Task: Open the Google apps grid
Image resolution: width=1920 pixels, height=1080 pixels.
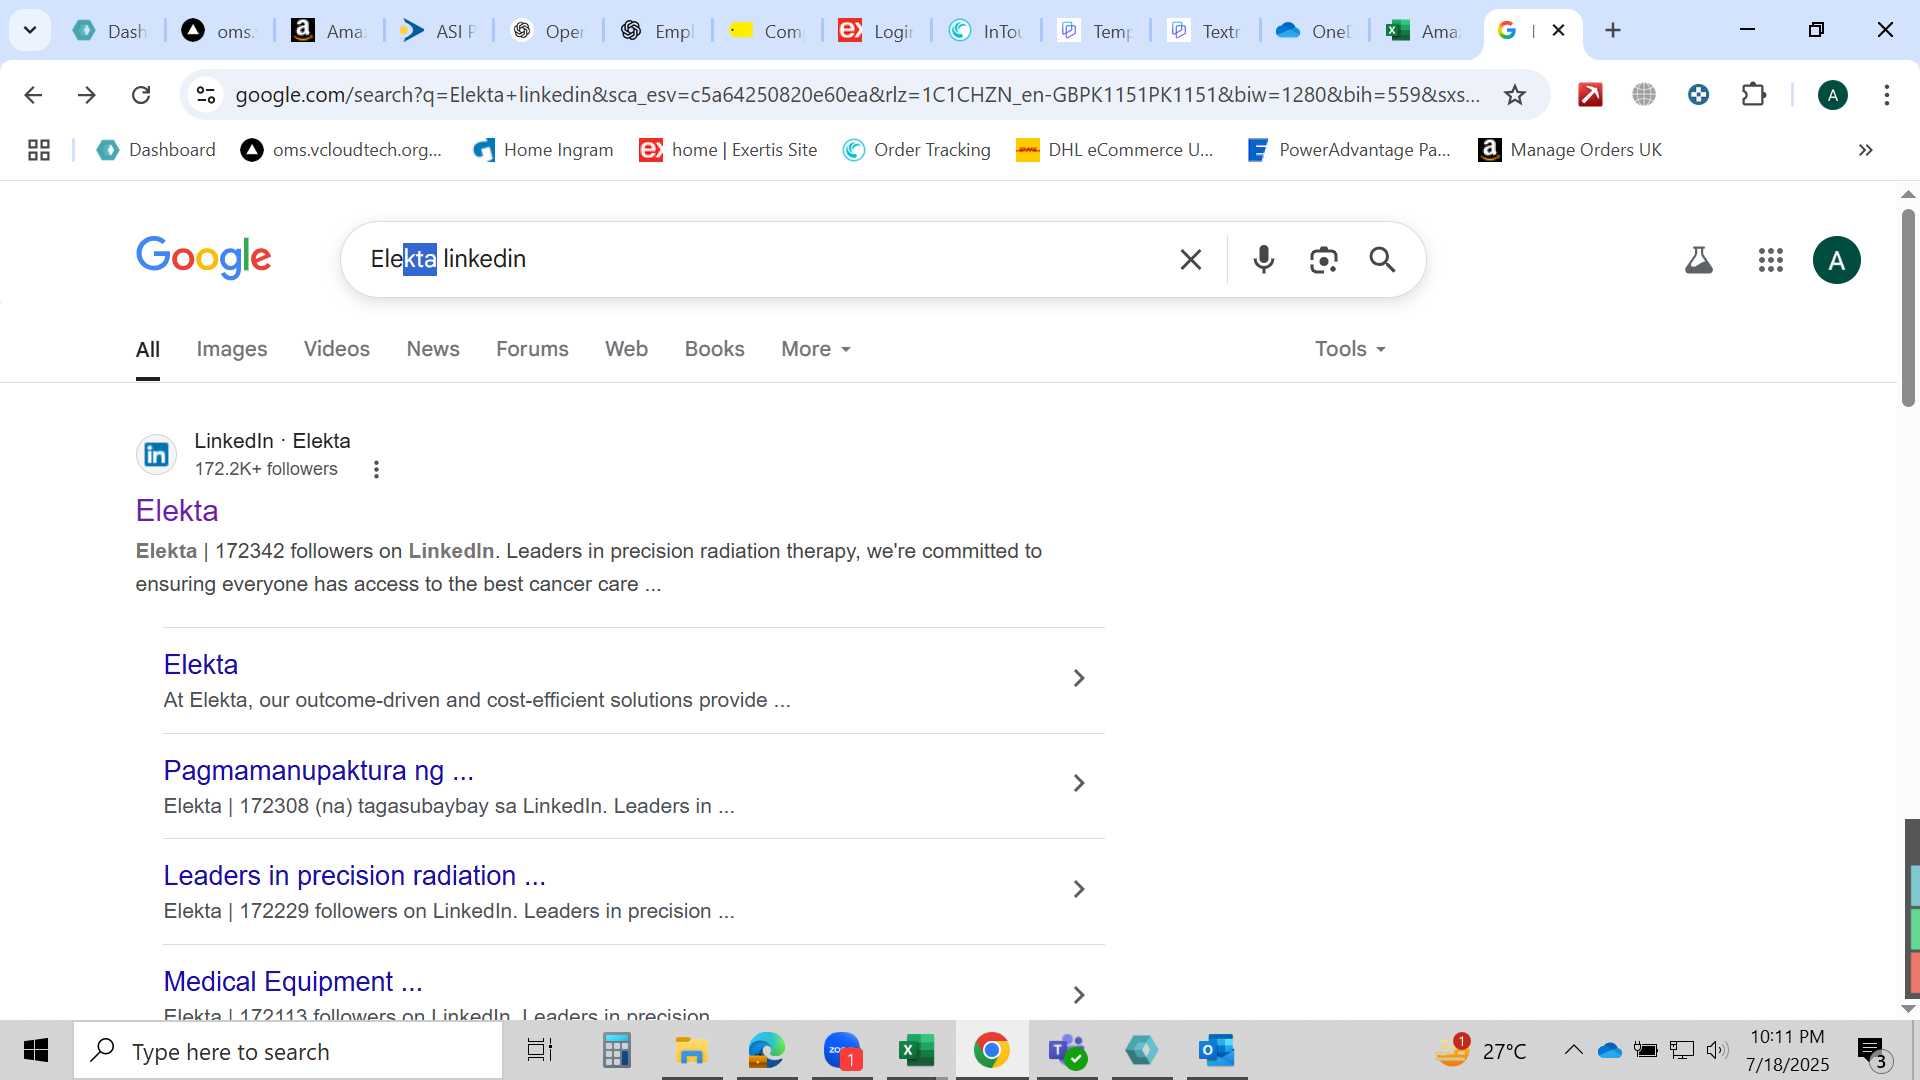Action: tap(1771, 261)
